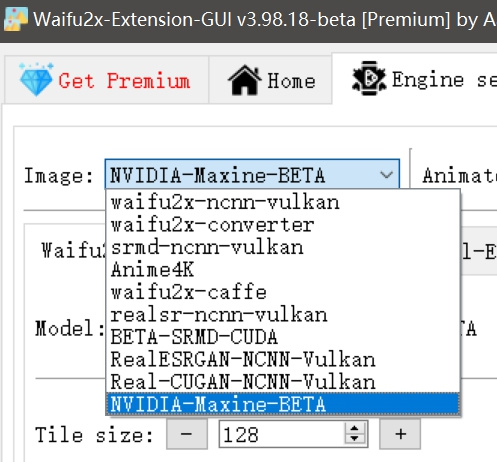Click the gear icon on Engine settings tab

tap(369, 78)
